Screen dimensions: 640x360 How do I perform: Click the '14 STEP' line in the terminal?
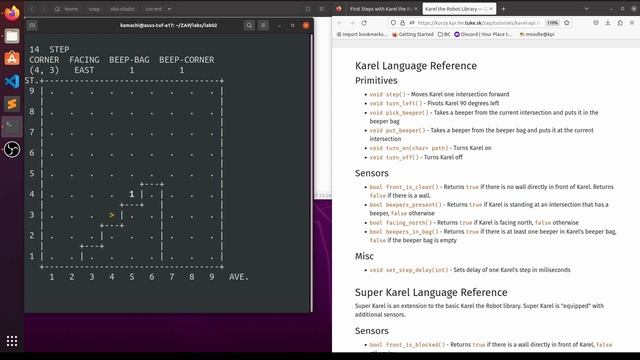click(x=49, y=49)
